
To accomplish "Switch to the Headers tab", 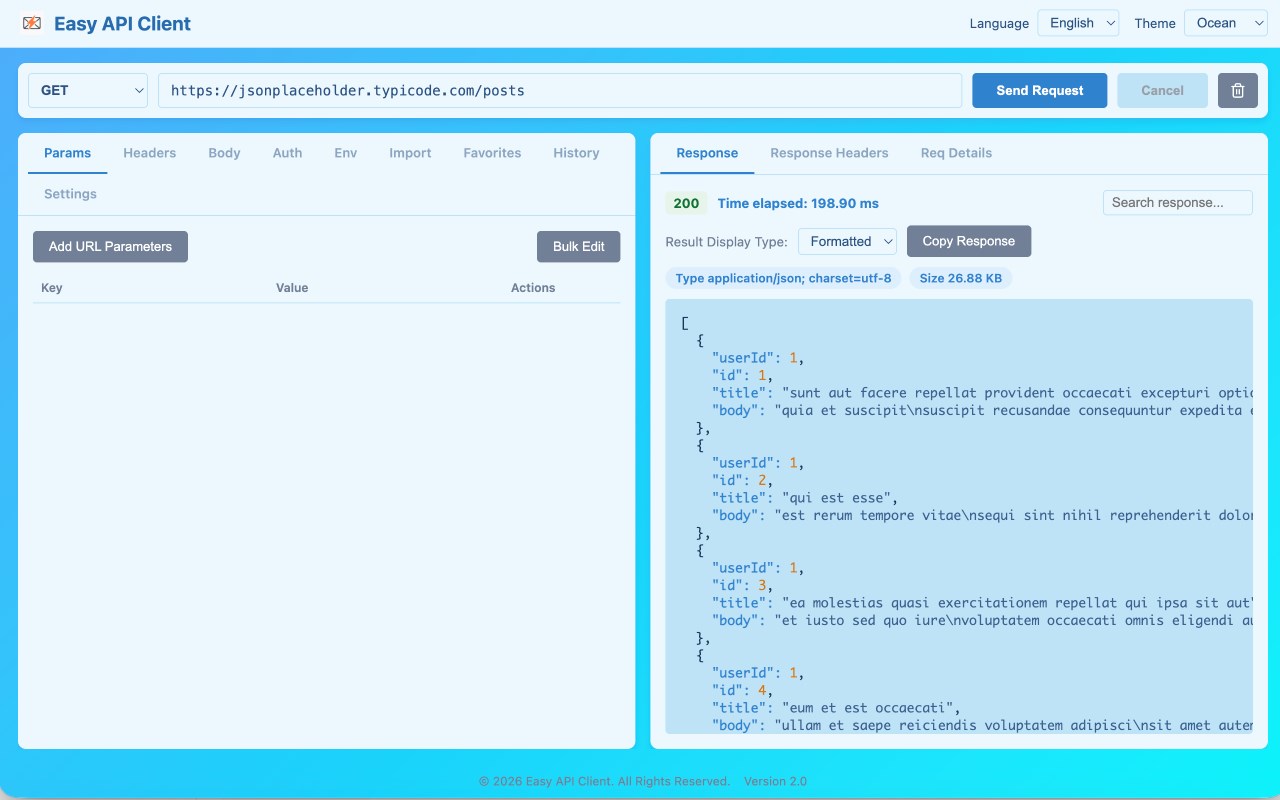I will (x=149, y=153).
